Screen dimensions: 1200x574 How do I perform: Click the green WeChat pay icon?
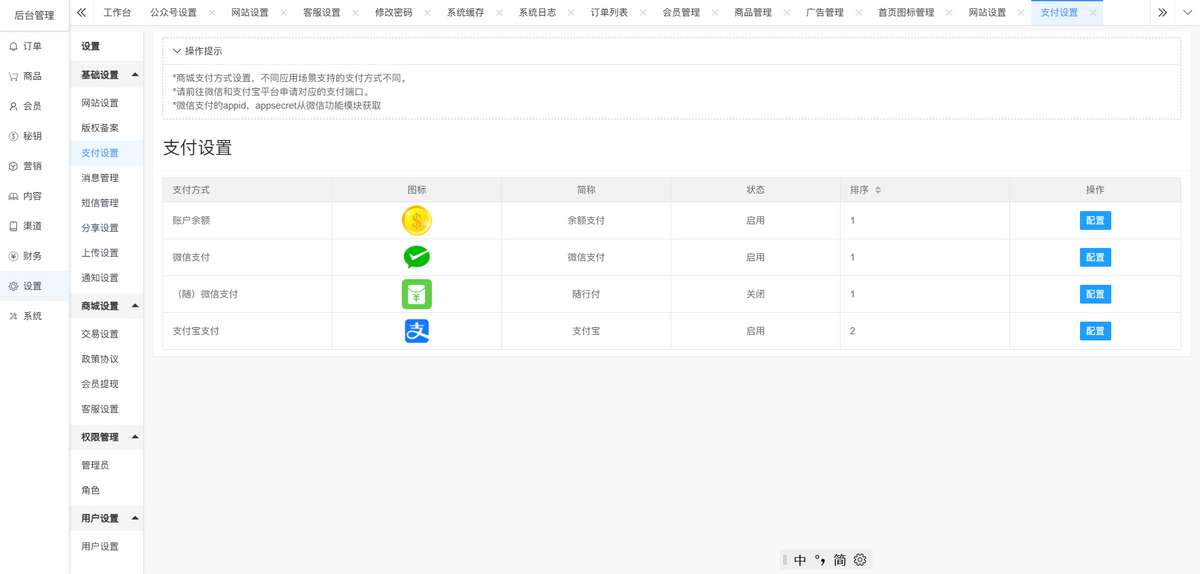coord(417,258)
